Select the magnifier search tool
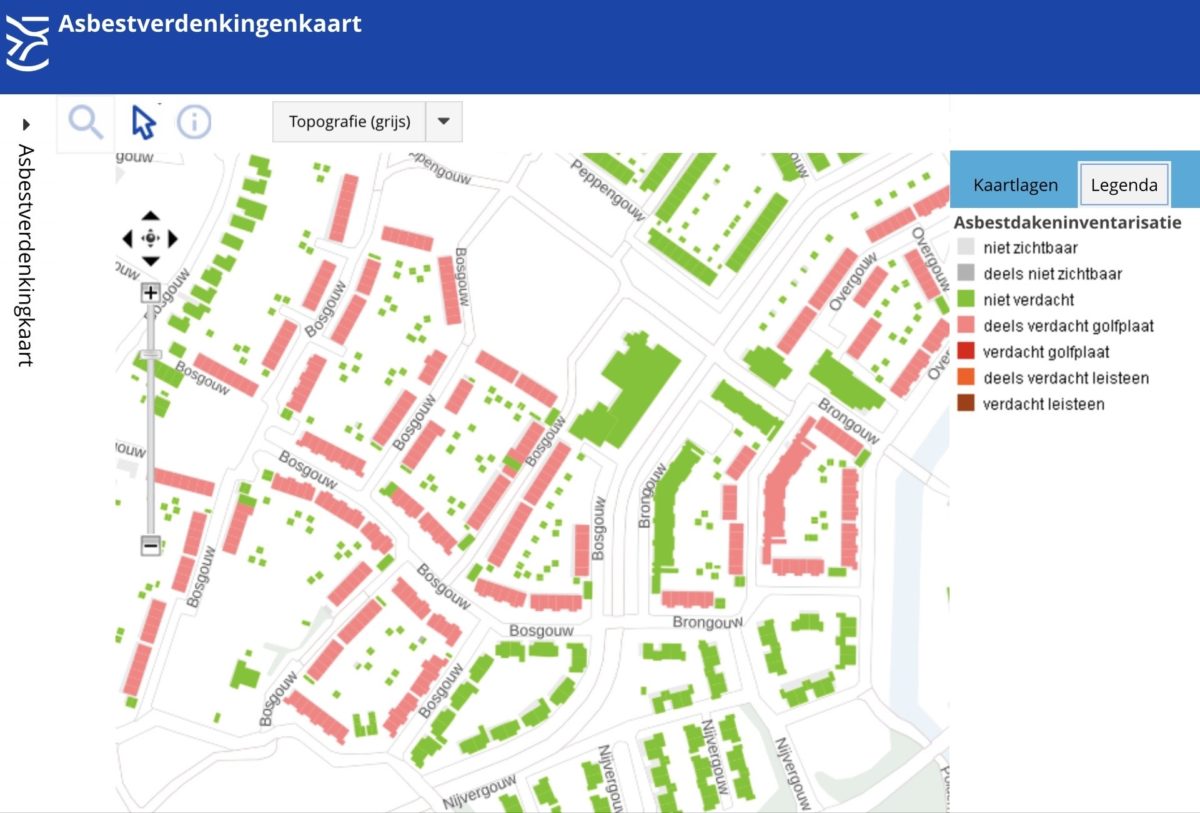 click(85, 120)
